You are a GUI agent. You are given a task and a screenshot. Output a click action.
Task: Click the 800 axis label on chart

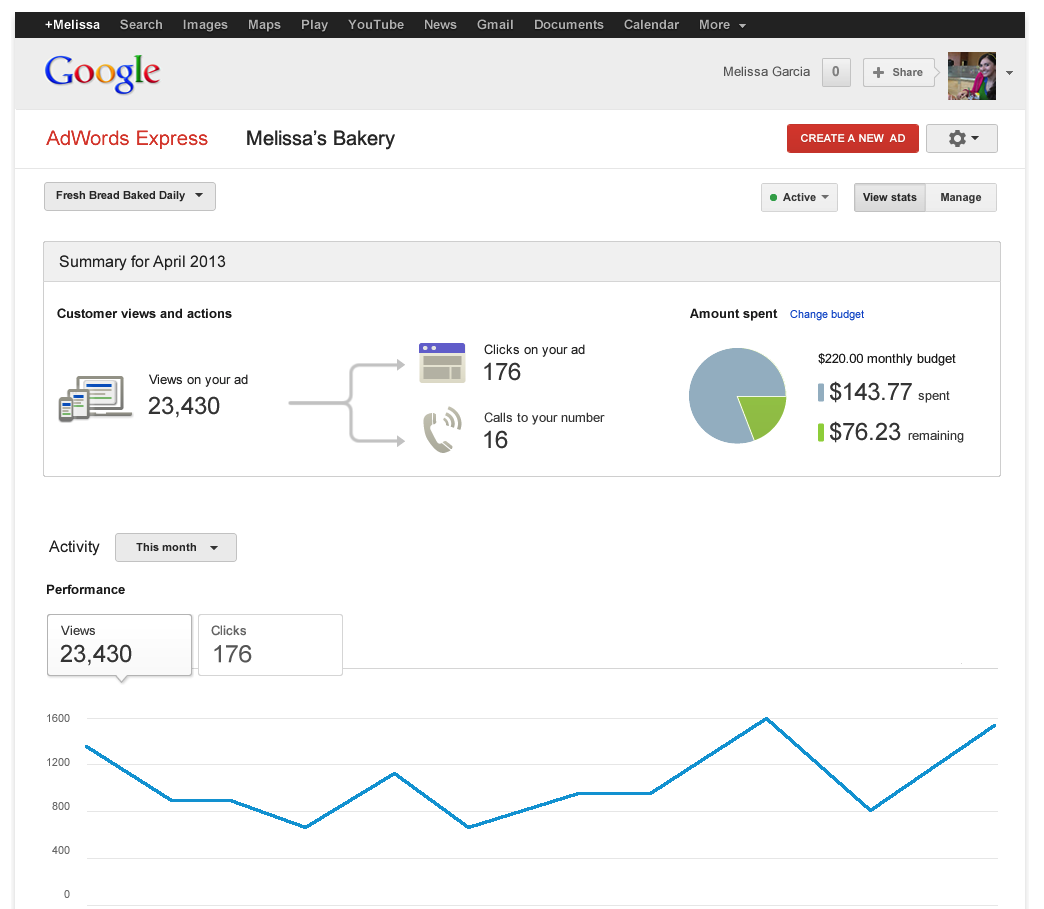pos(61,806)
